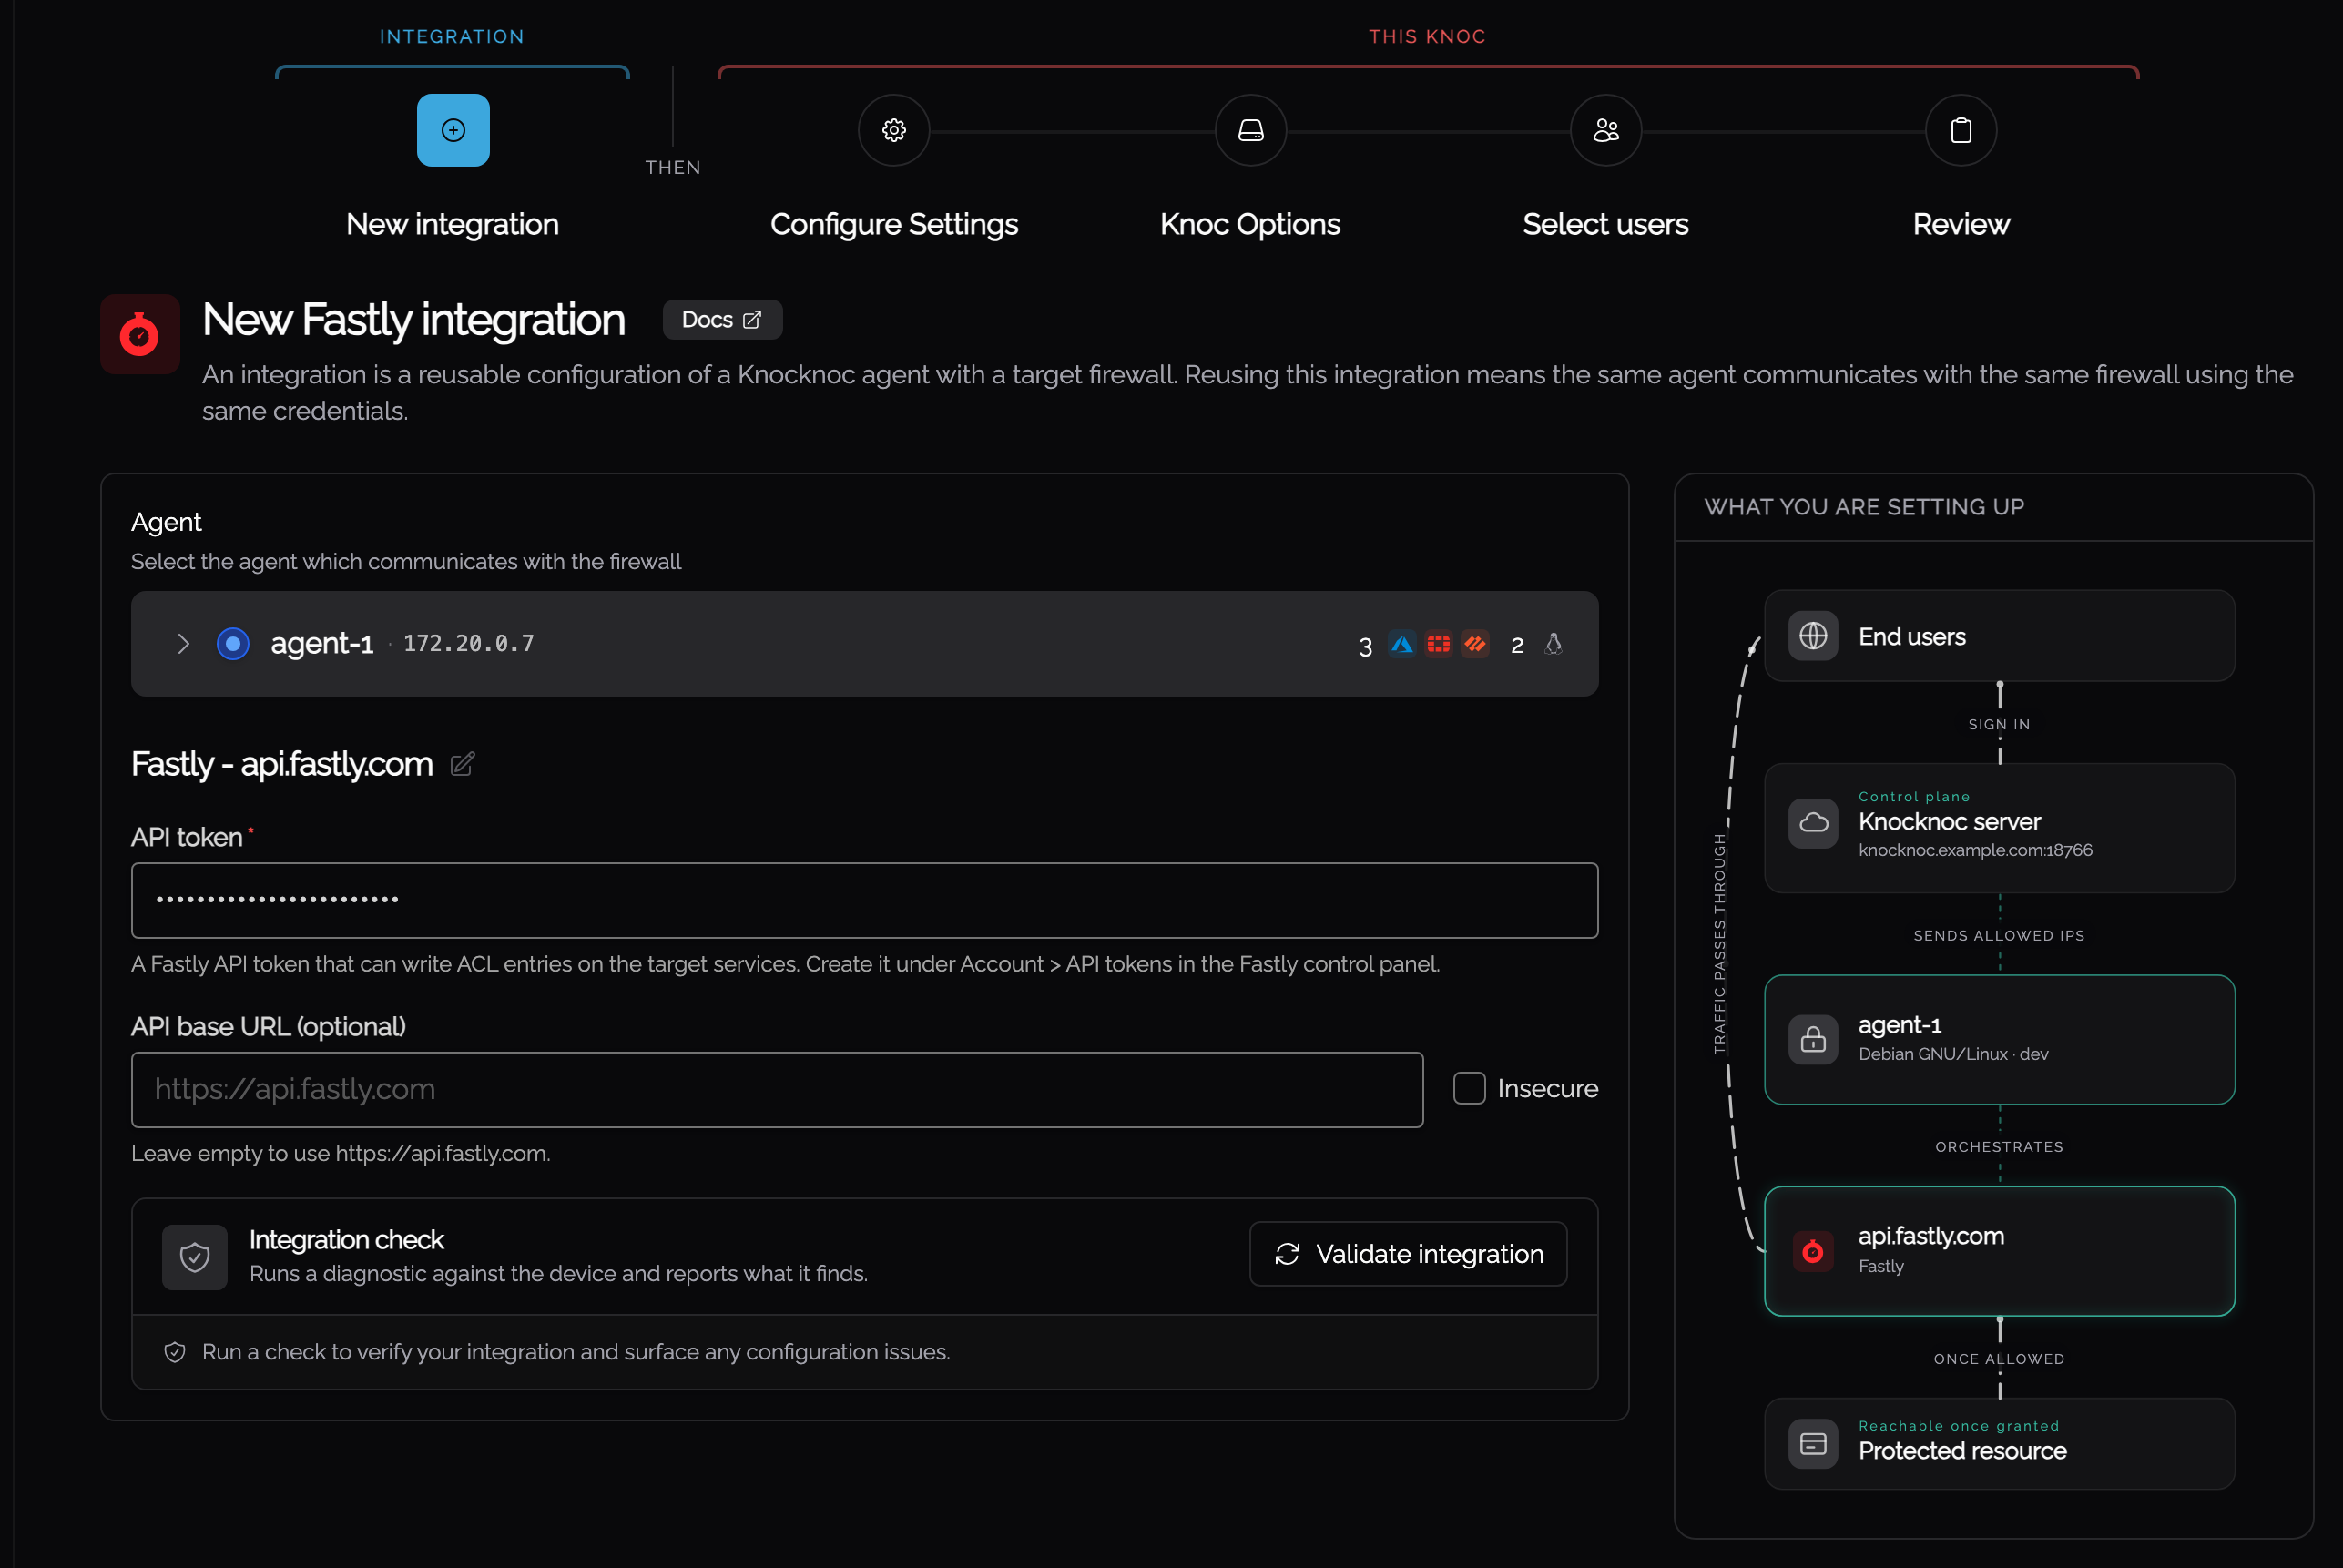The width and height of the screenshot is (2343, 1568).
Task: Click the pencil icon to rename Fastly - api.fastly.com
Action: (462, 764)
